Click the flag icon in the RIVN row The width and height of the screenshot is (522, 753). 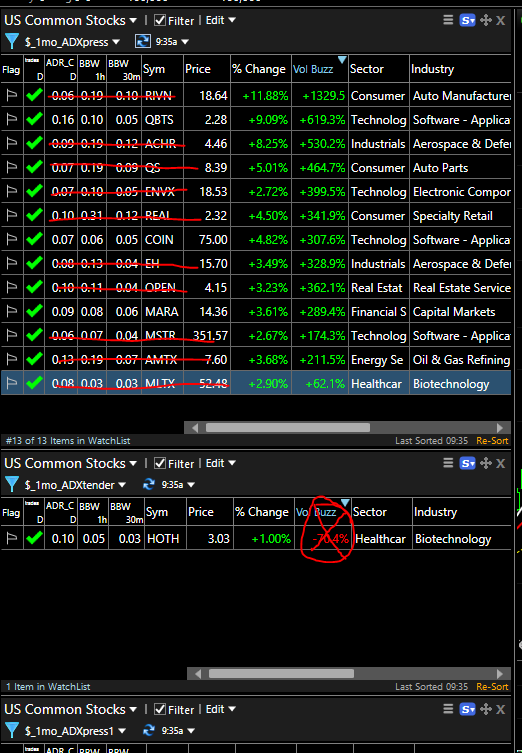coord(12,96)
